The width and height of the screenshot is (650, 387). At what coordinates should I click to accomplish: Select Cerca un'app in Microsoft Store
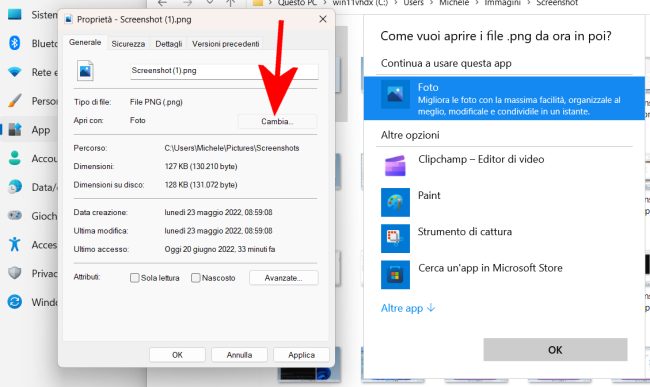click(x=490, y=268)
